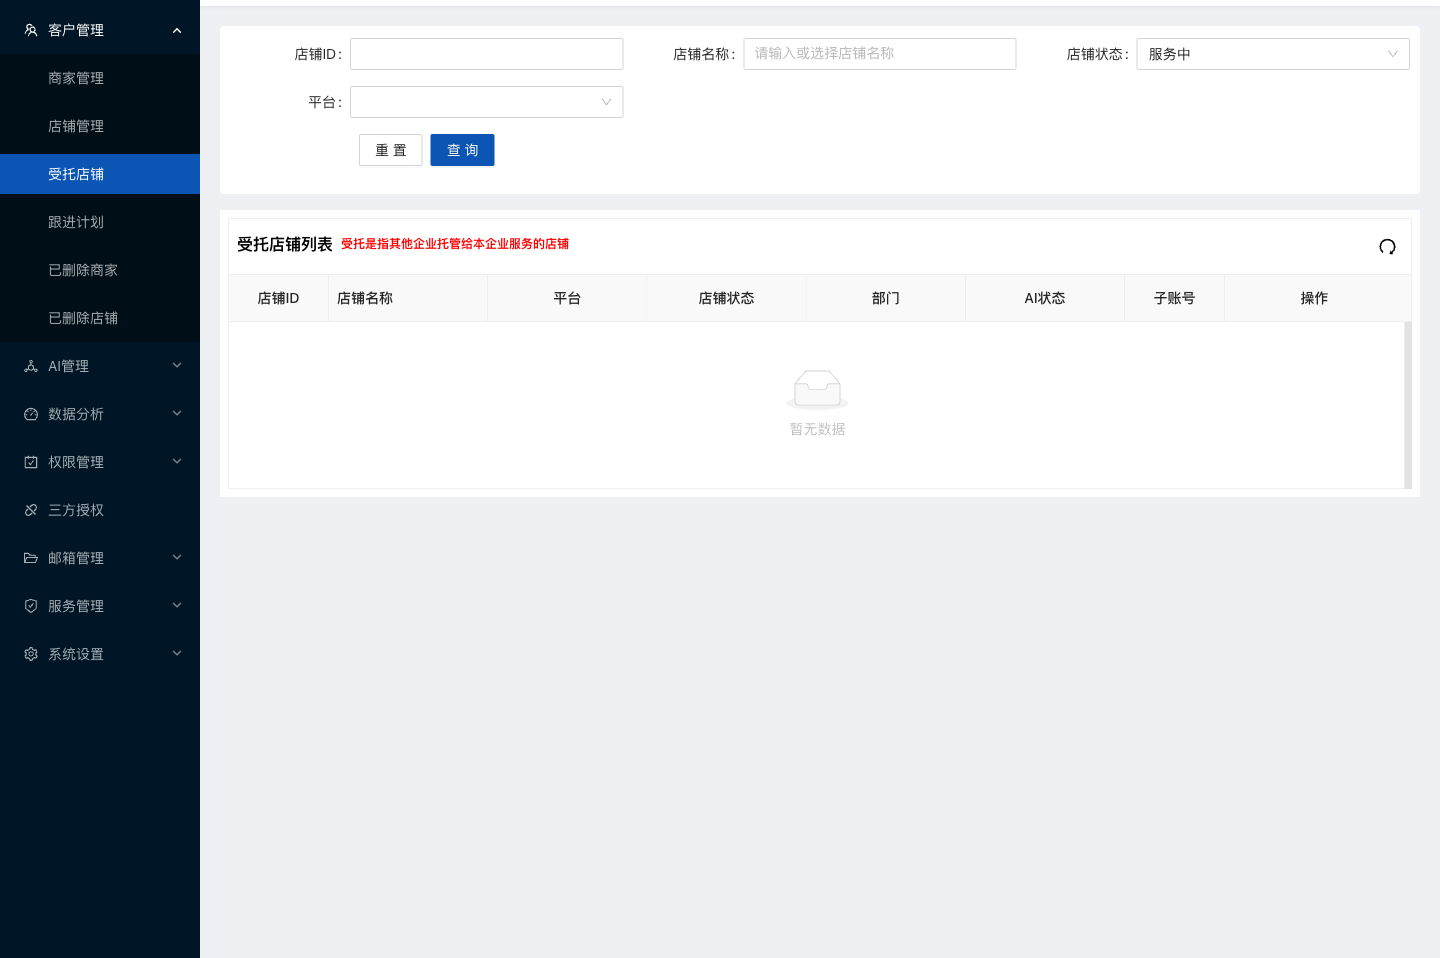Open the 店铺状态 dropdown showing 服务中
This screenshot has height=958, width=1440.
[1273, 54]
